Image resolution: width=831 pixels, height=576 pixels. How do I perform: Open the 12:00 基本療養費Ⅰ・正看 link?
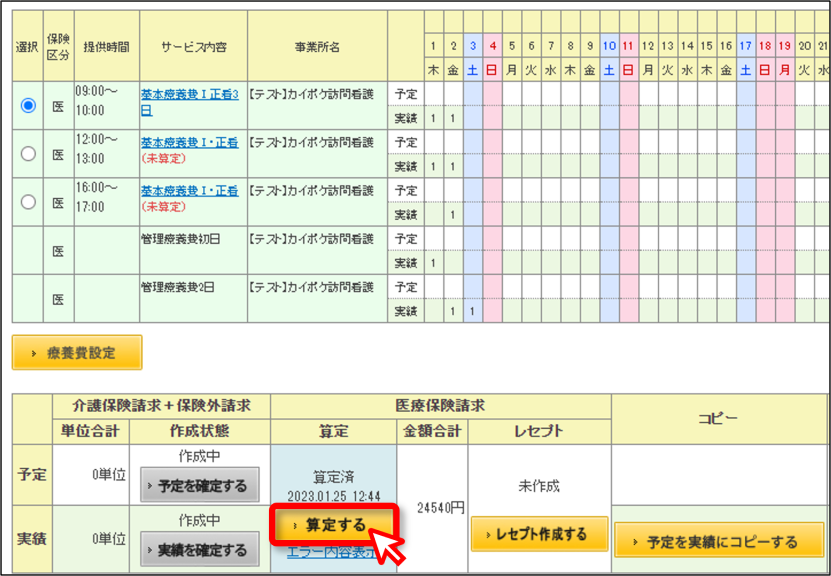click(189, 143)
